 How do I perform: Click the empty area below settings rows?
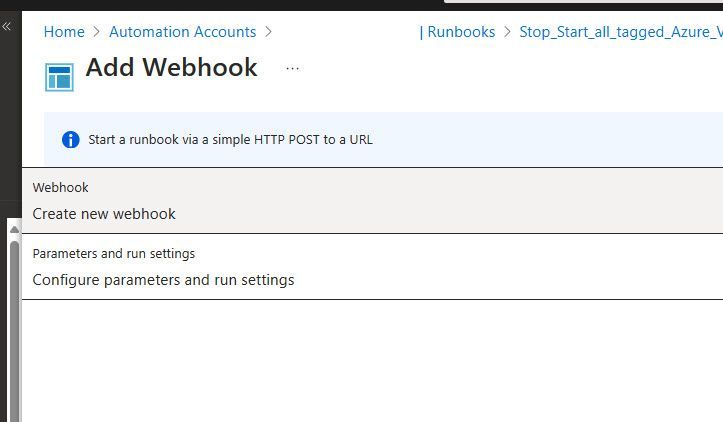pyautogui.click(x=370, y=360)
